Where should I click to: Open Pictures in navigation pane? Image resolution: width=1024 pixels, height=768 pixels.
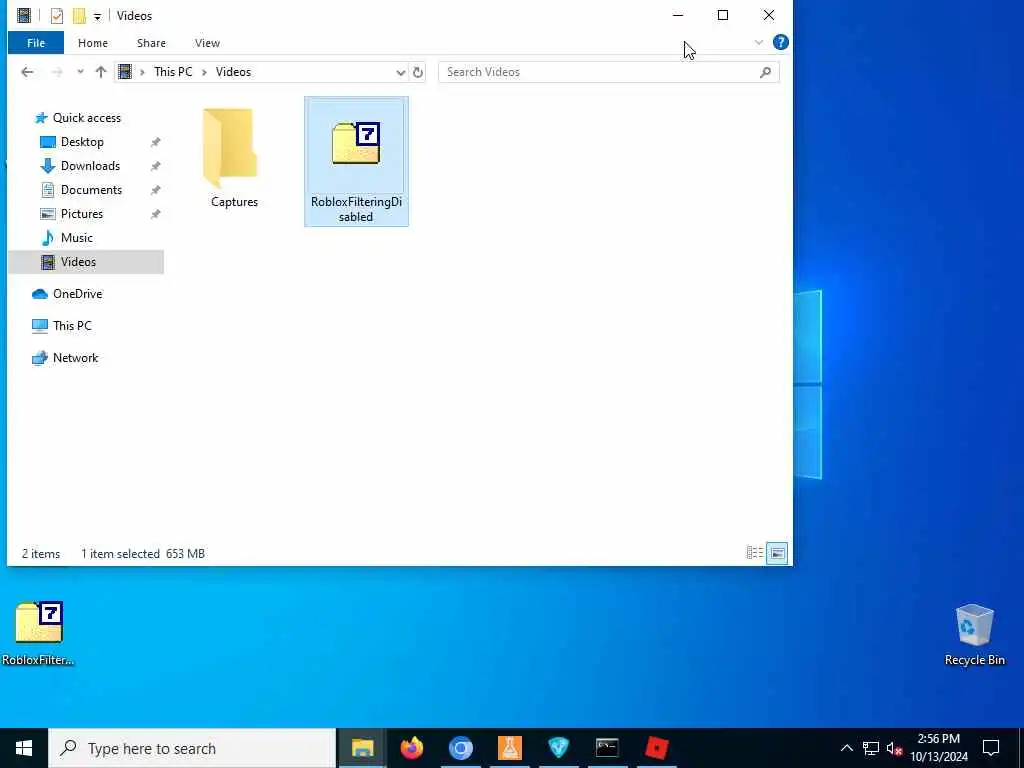click(x=82, y=214)
